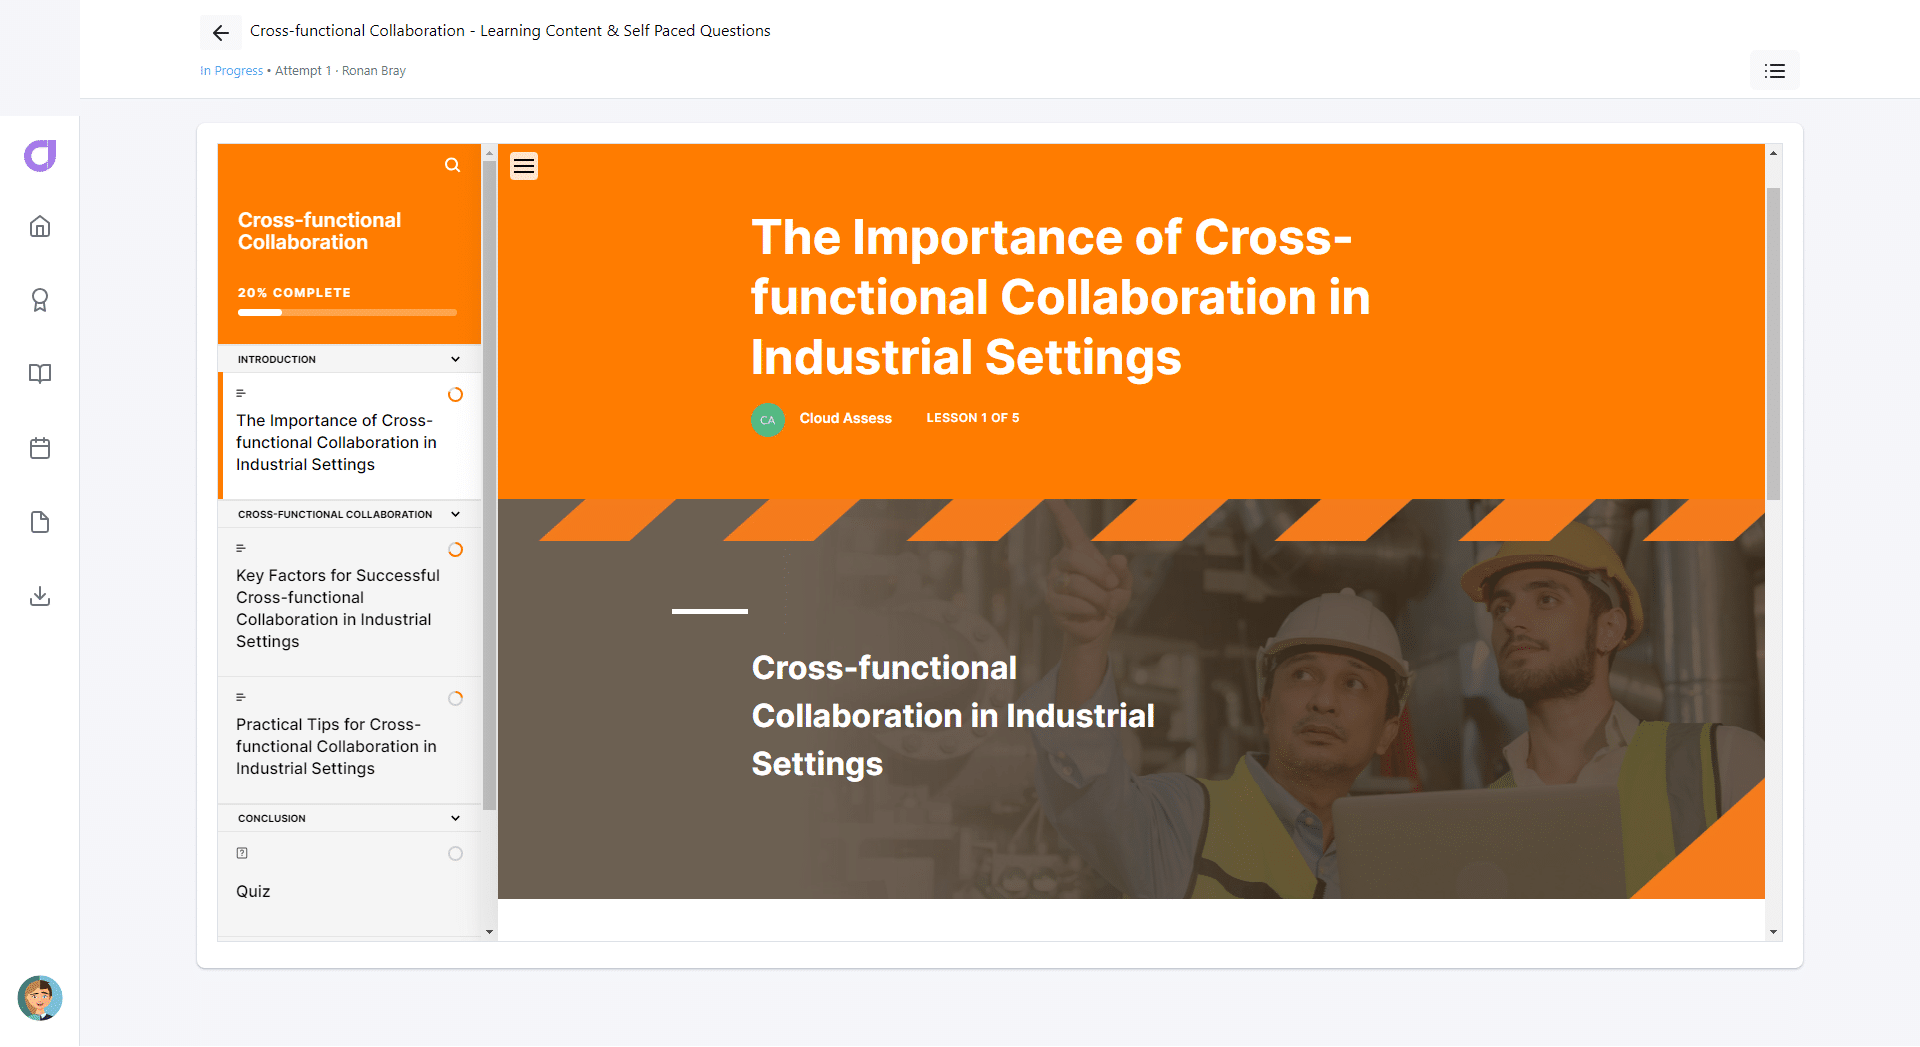
Task: Collapse the Cross-Functional Collaboration section chevron
Action: (456, 514)
